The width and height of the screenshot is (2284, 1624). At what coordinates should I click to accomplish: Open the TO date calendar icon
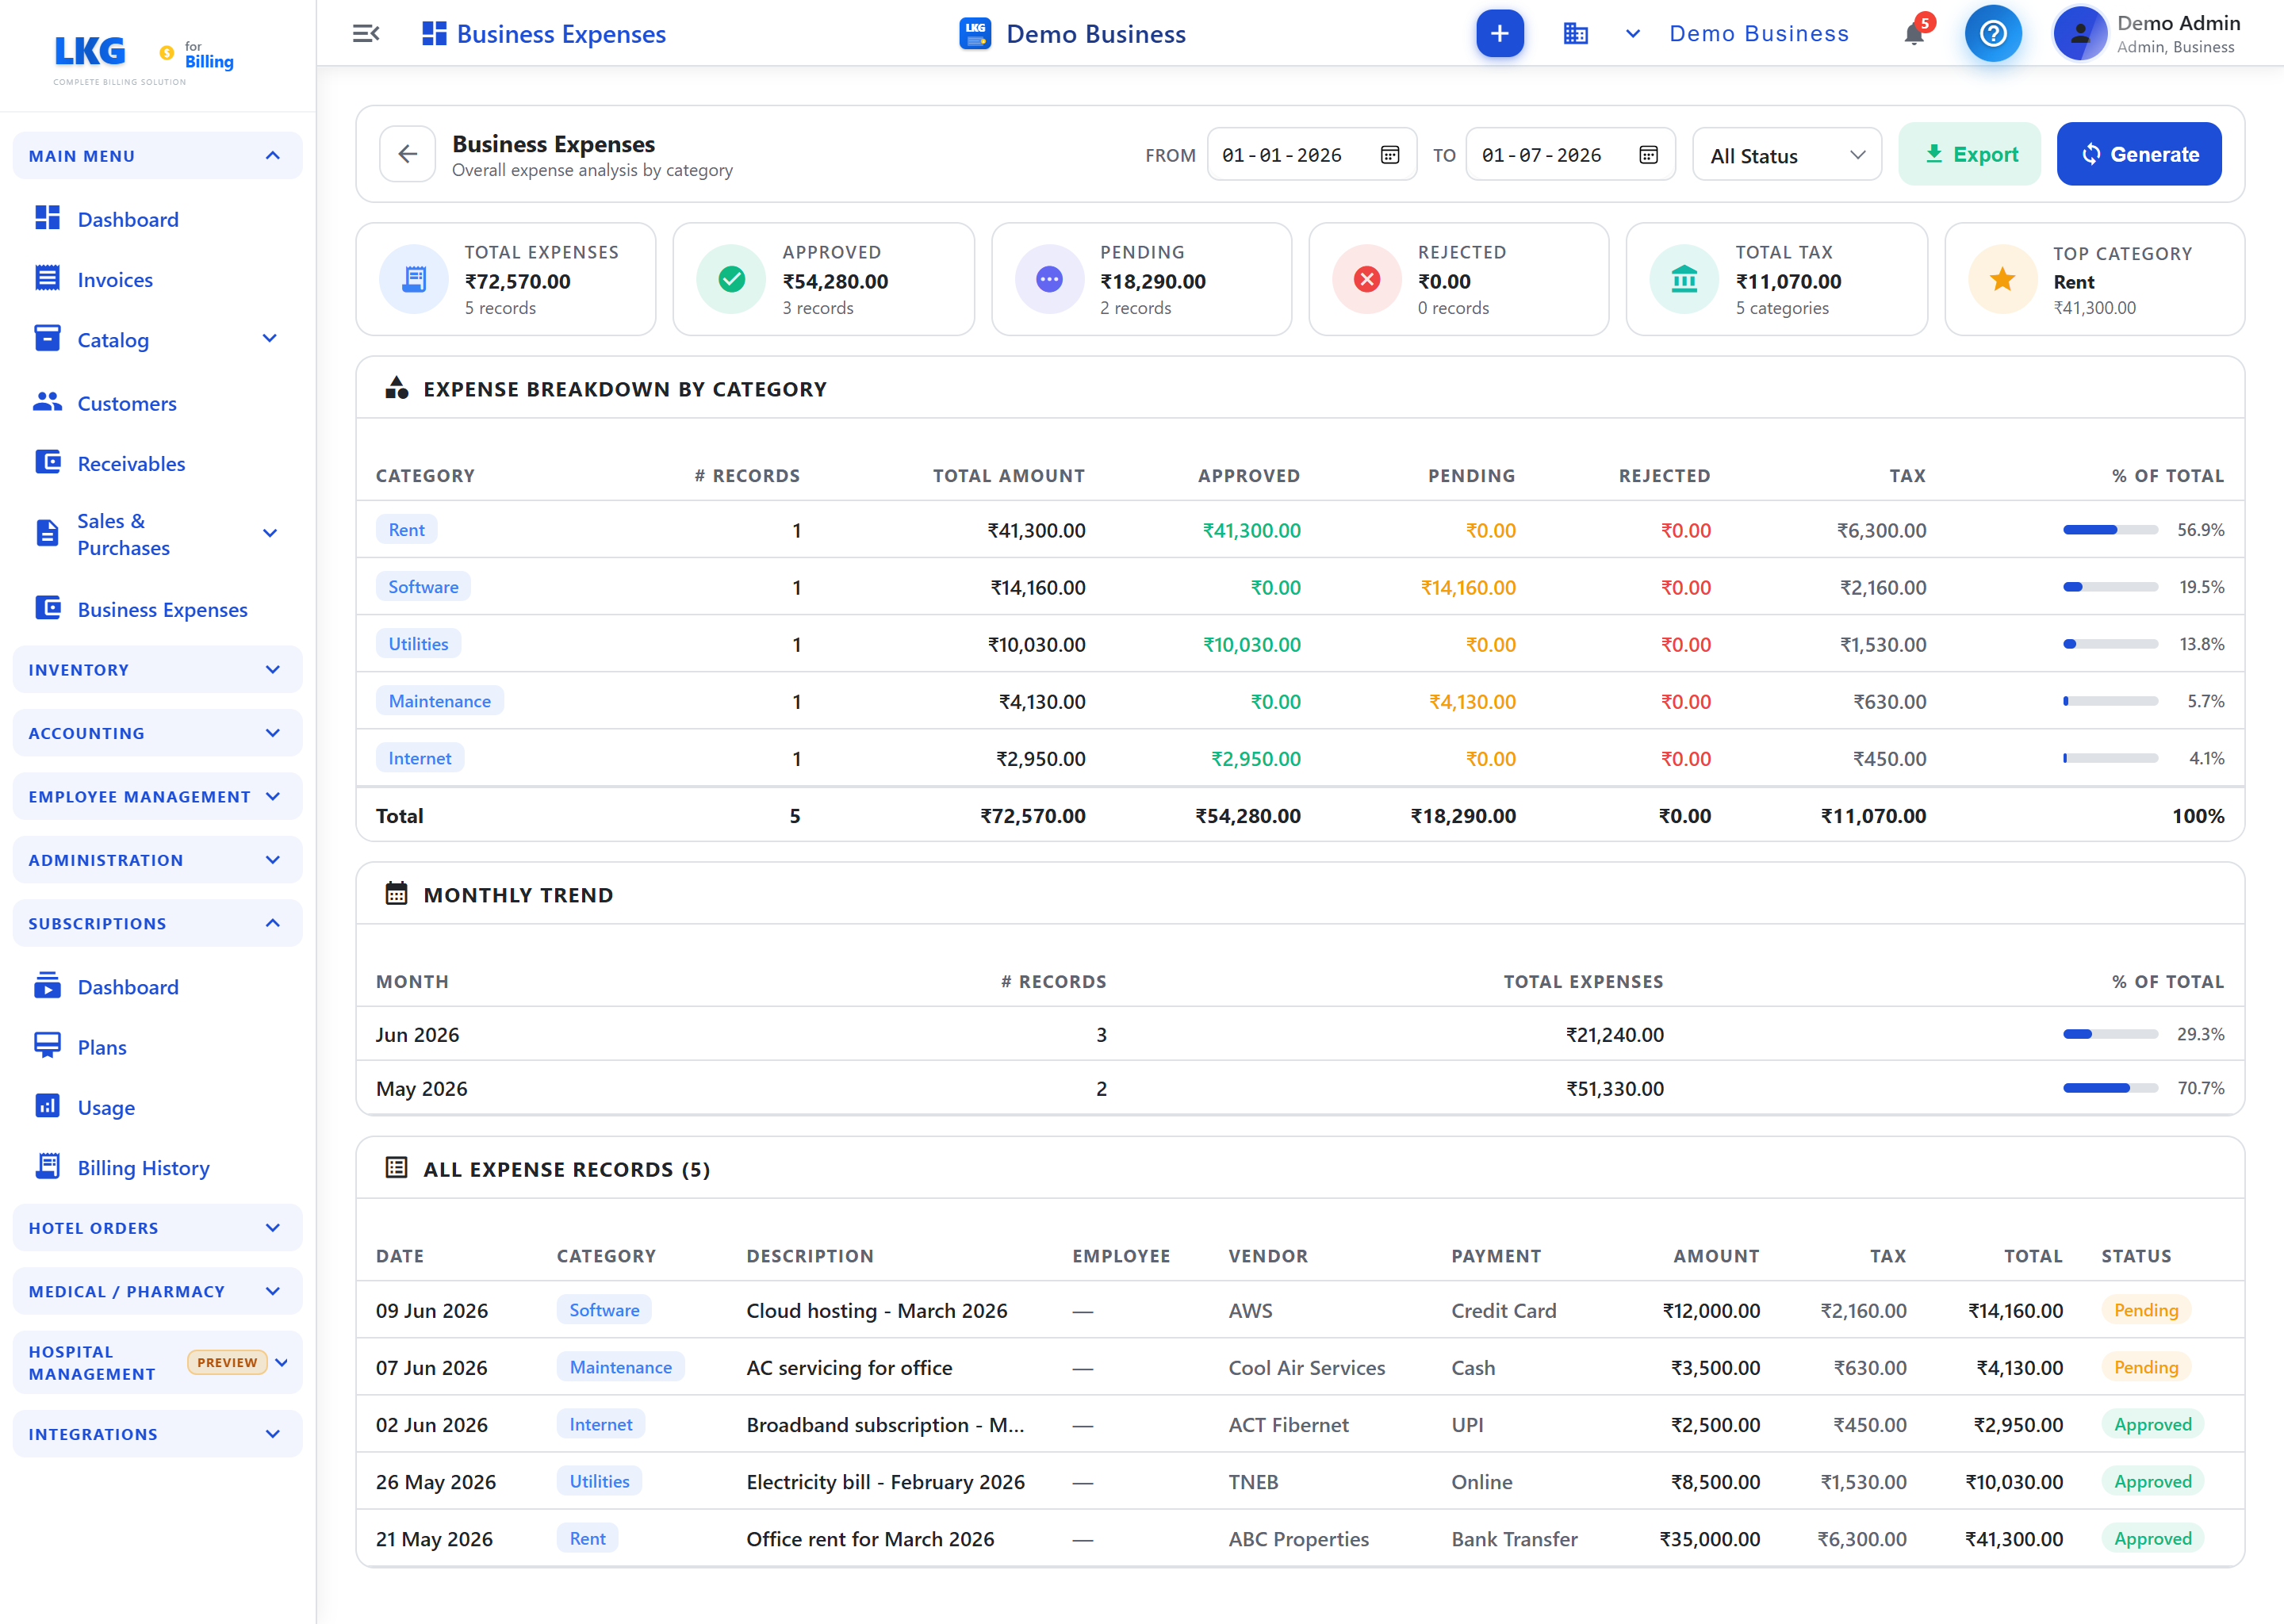[x=1648, y=155]
